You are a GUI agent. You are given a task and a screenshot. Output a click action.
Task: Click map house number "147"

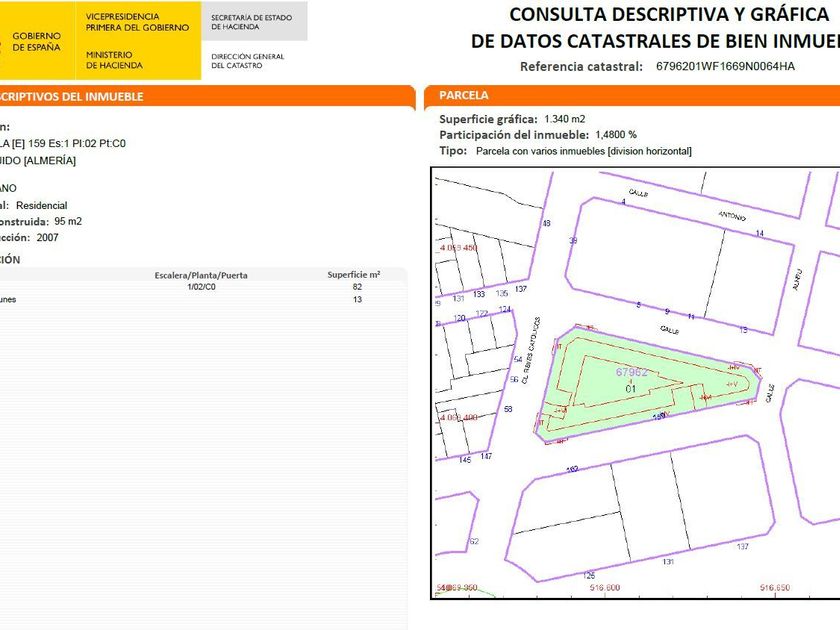[486, 456]
